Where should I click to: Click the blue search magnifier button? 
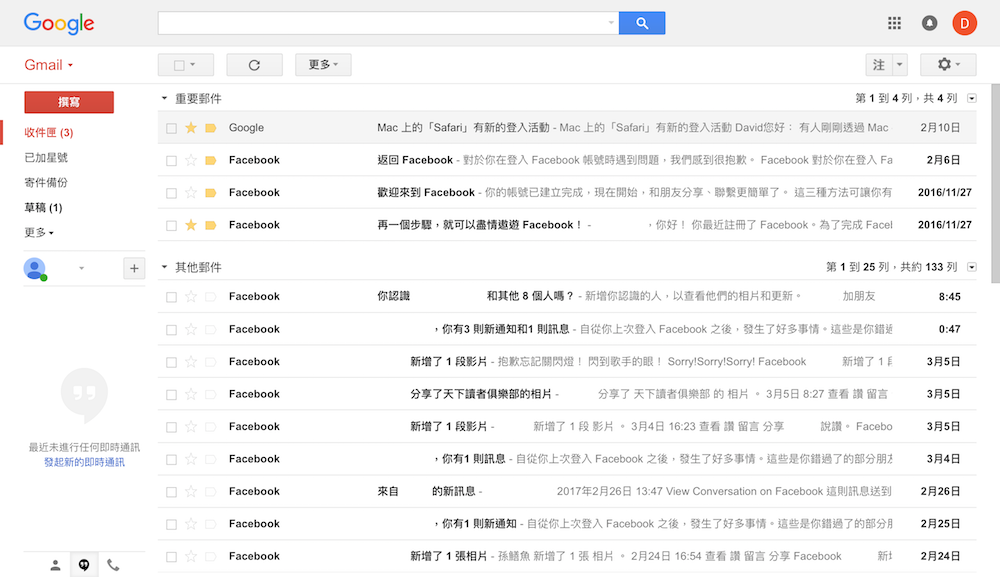pyautogui.click(x=641, y=23)
